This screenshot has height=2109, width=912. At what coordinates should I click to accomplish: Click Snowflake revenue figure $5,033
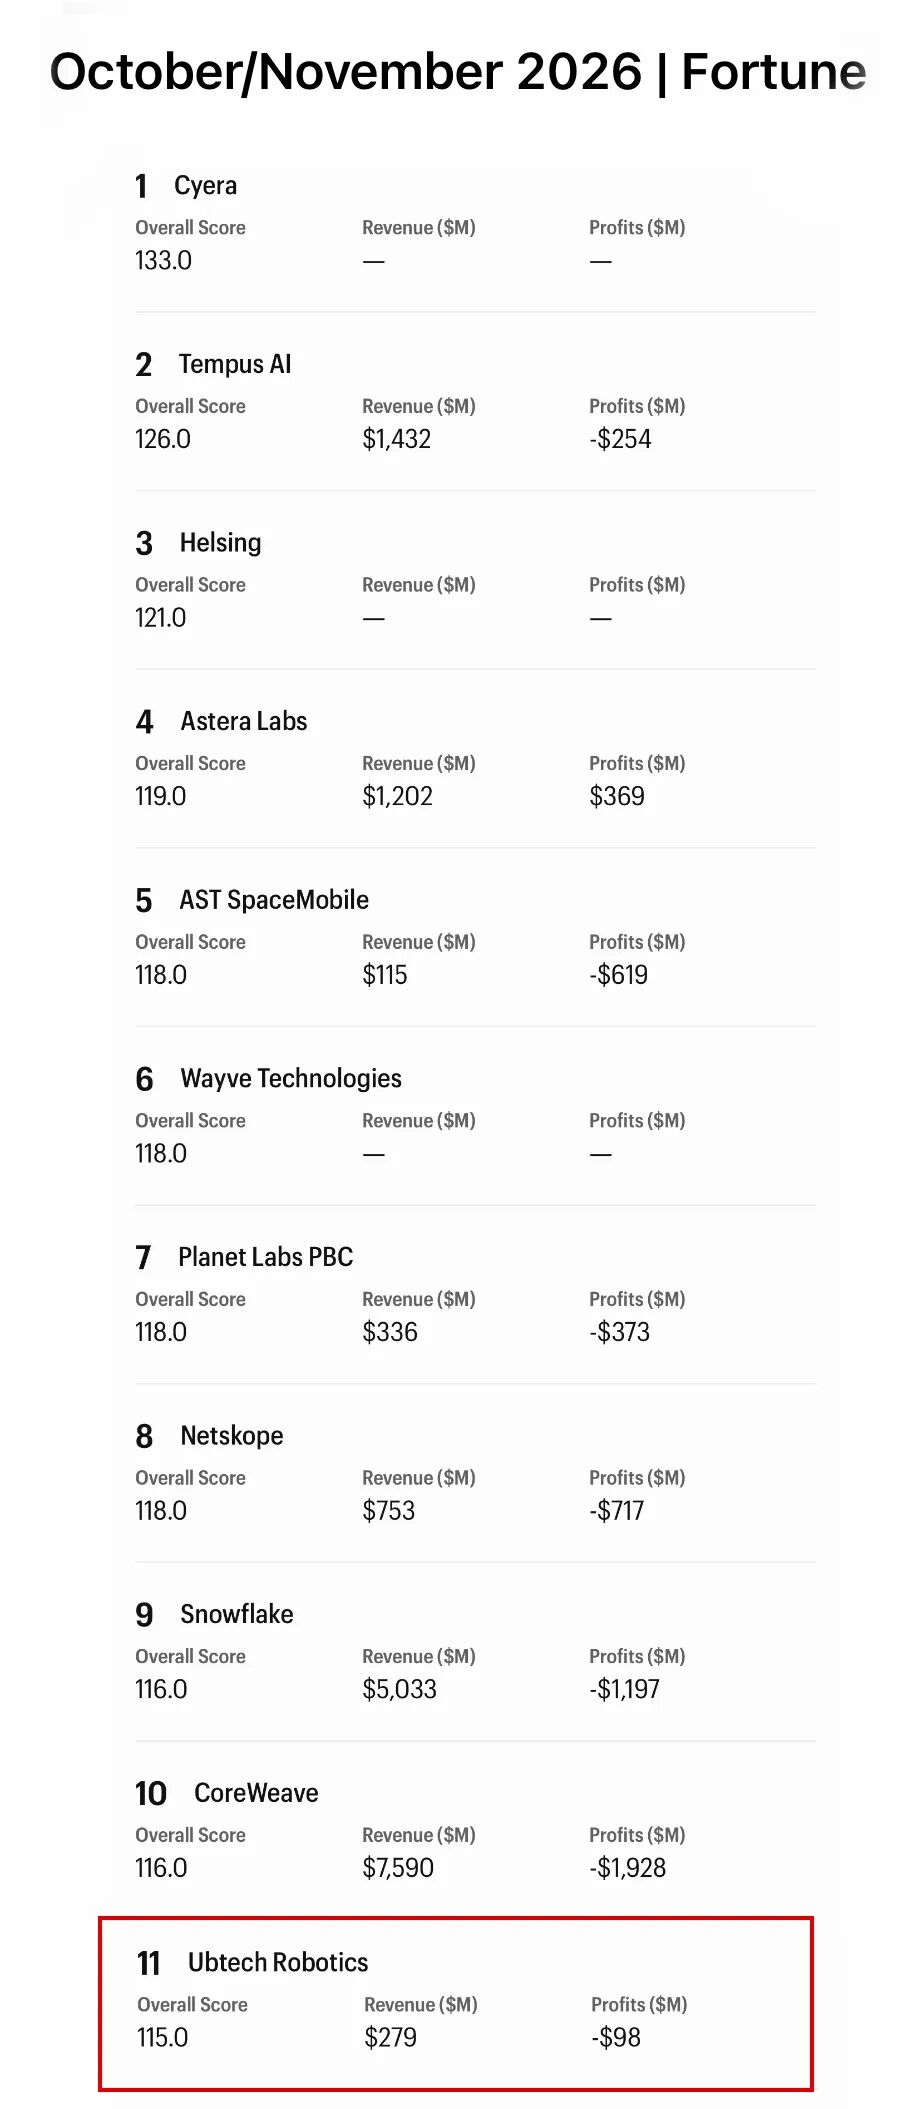[x=399, y=1689]
